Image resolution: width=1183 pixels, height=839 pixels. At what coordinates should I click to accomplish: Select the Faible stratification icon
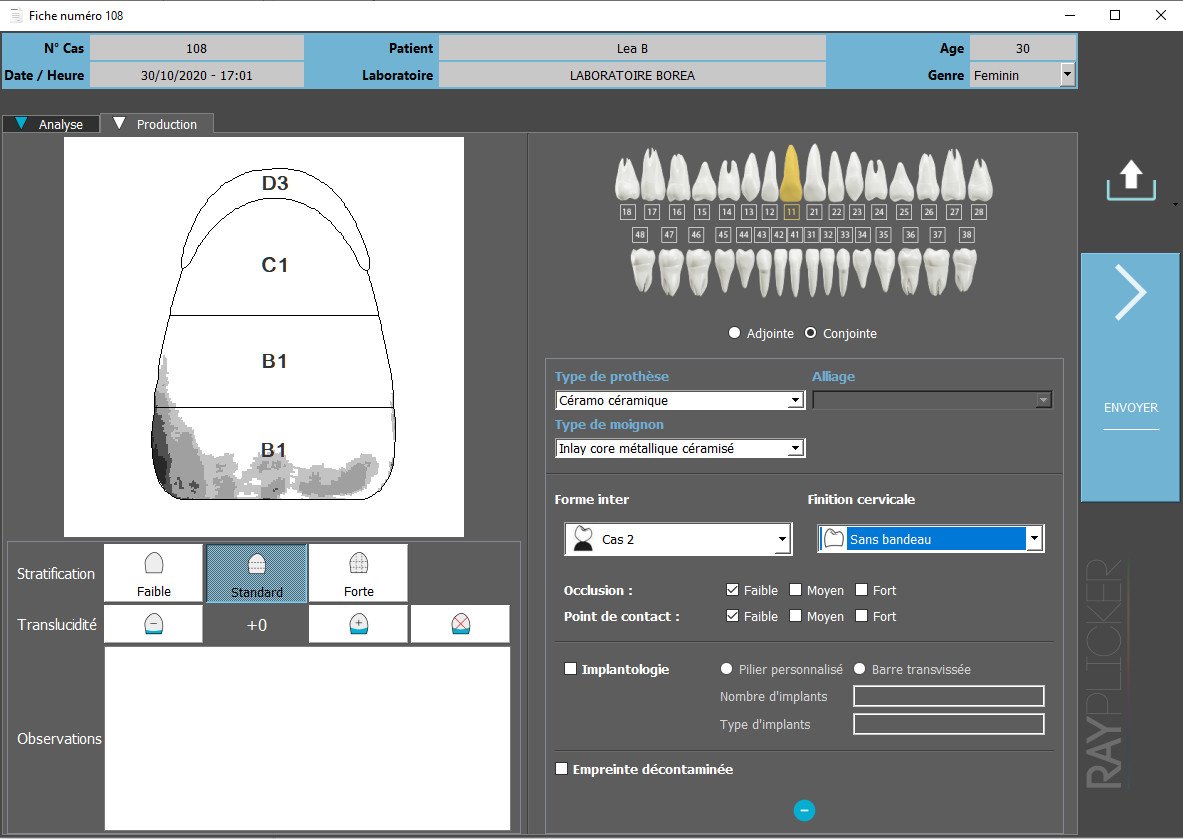pyautogui.click(x=154, y=573)
